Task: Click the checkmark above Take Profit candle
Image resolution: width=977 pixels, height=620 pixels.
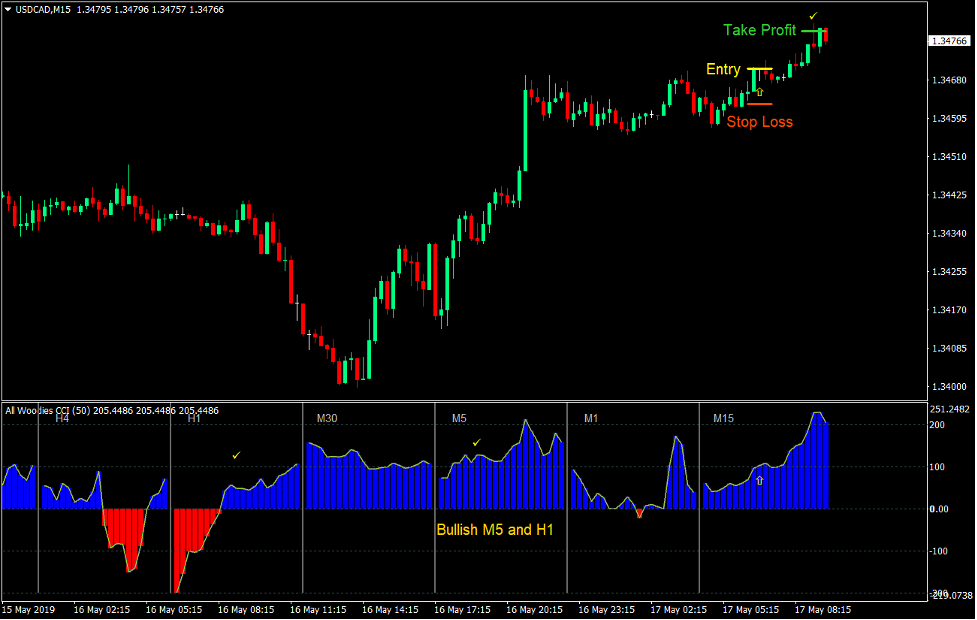Action: (813, 16)
